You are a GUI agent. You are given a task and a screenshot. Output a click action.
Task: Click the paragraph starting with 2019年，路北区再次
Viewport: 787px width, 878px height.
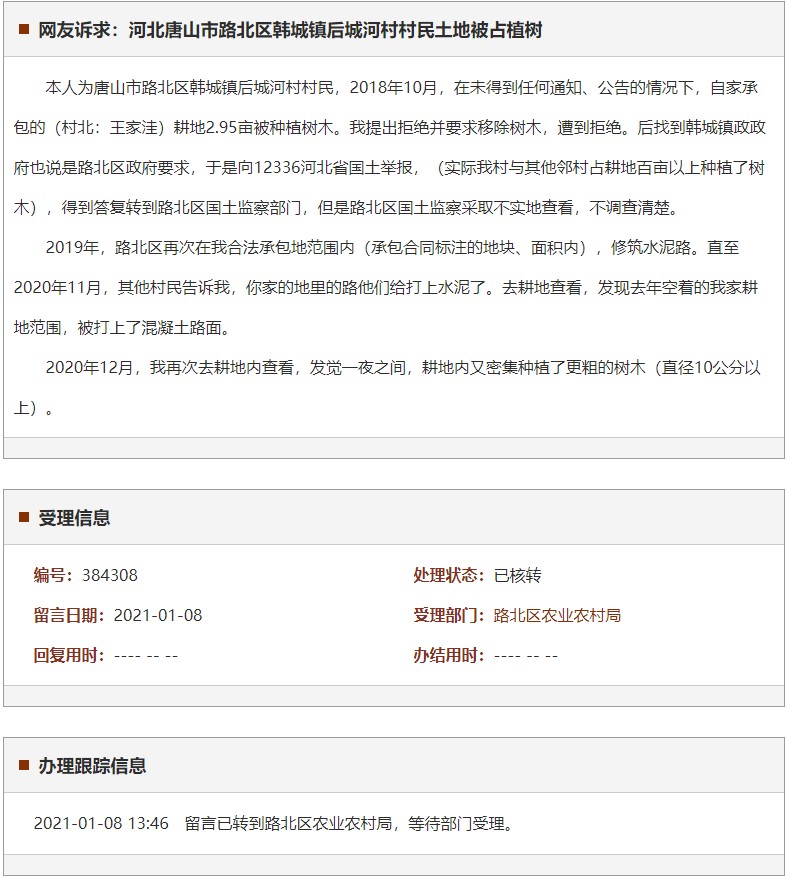coord(393,287)
